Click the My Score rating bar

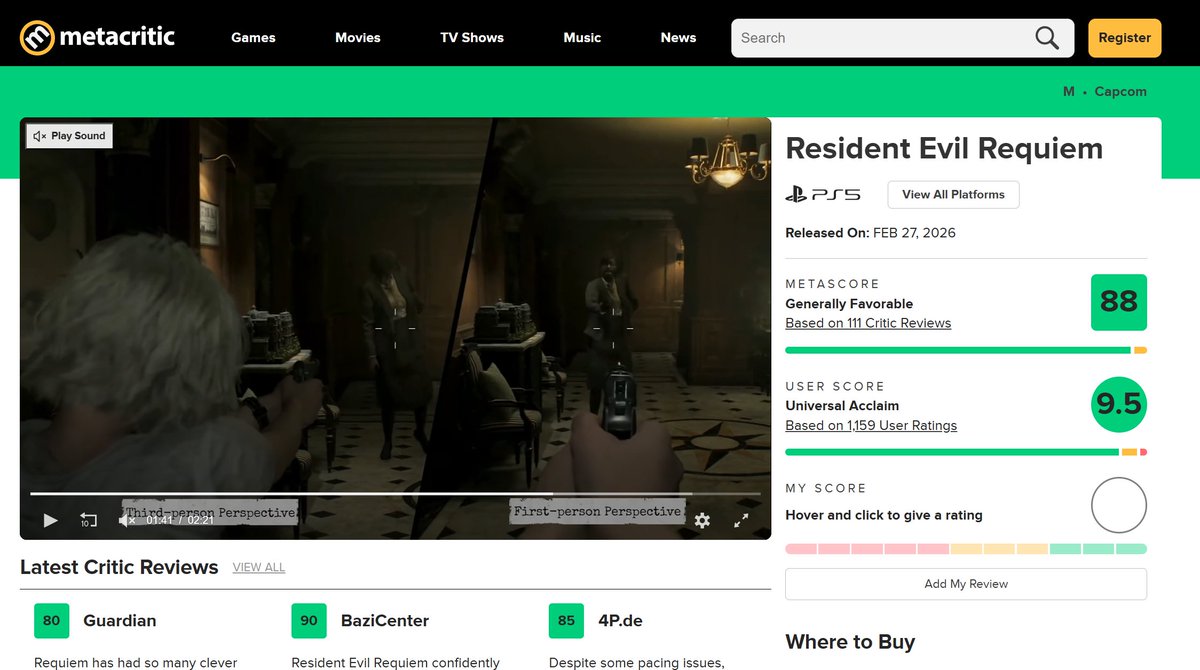point(966,549)
